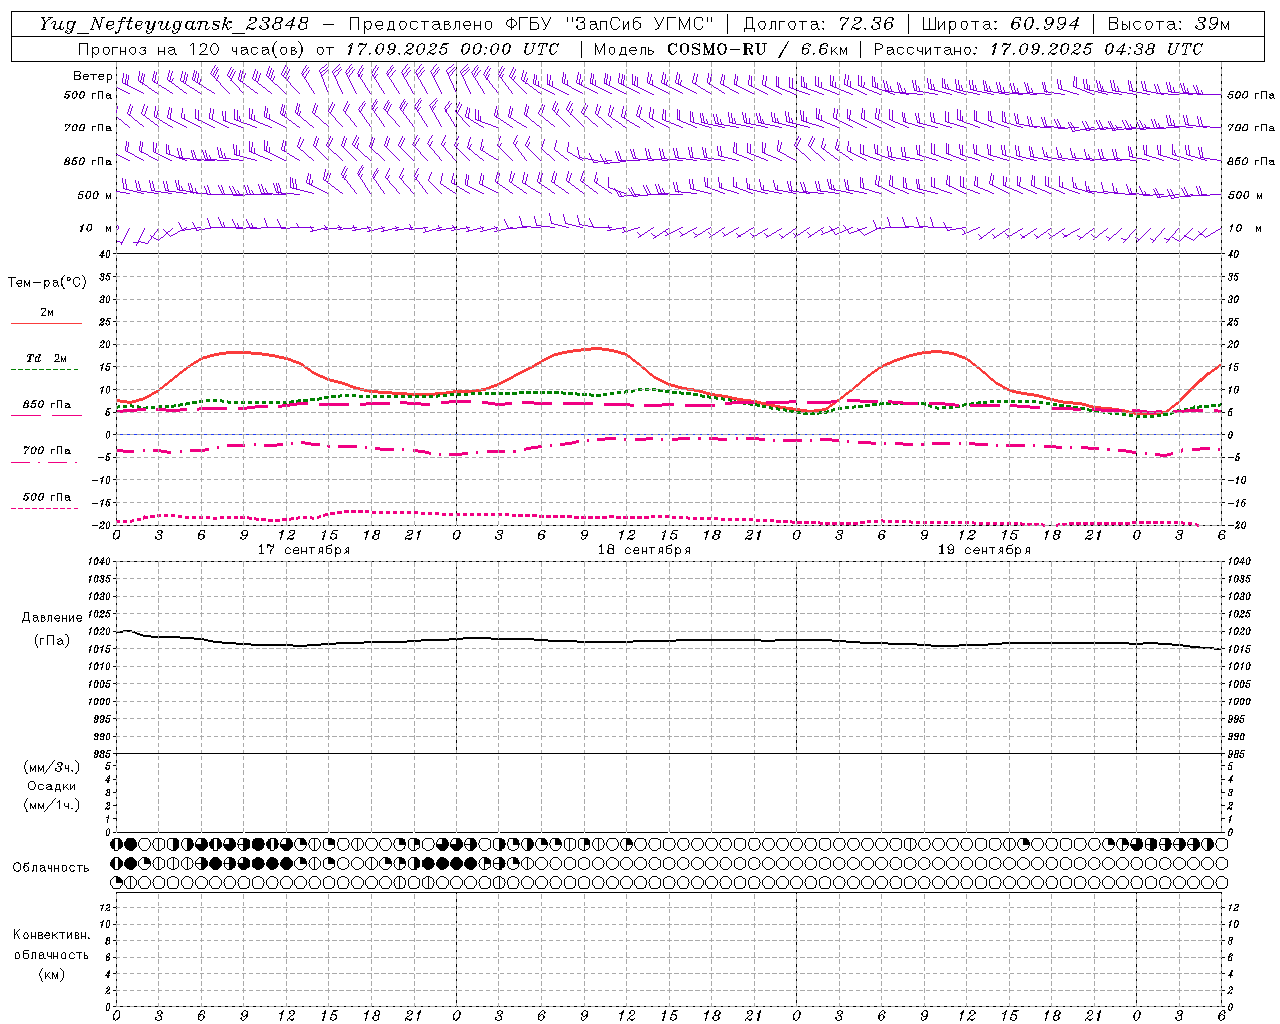Click the 'Ветер' wind panel label
The image size is (1280, 1024).
click(92, 76)
